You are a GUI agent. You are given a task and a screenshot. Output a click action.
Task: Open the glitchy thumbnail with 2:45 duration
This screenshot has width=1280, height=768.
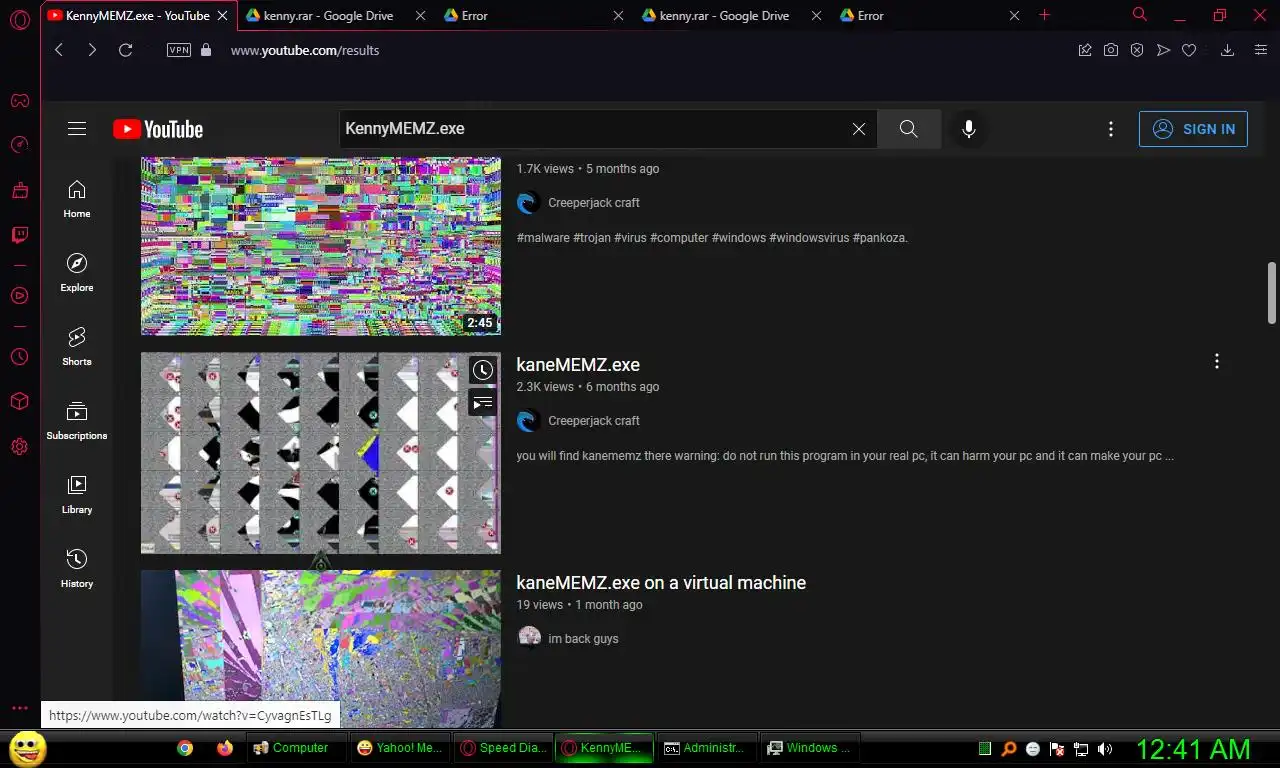click(x=321, y=246)
